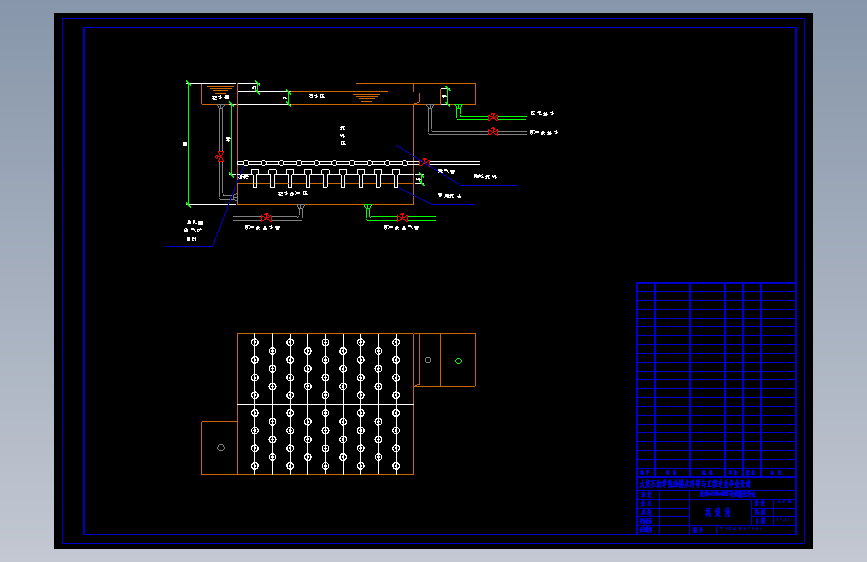Pick the circle in lower-left plan chamber
This screenshot has height=562, width=867.
[221, 447]
